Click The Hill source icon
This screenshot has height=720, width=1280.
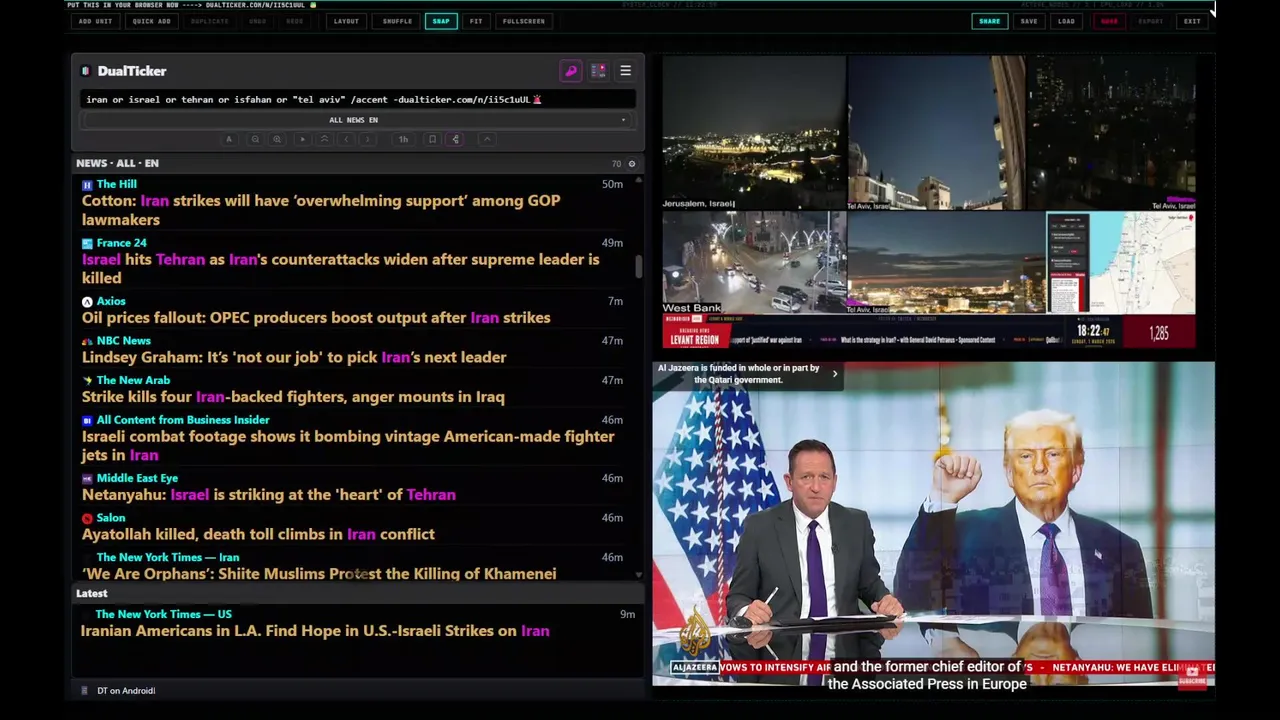pos(87,185)
